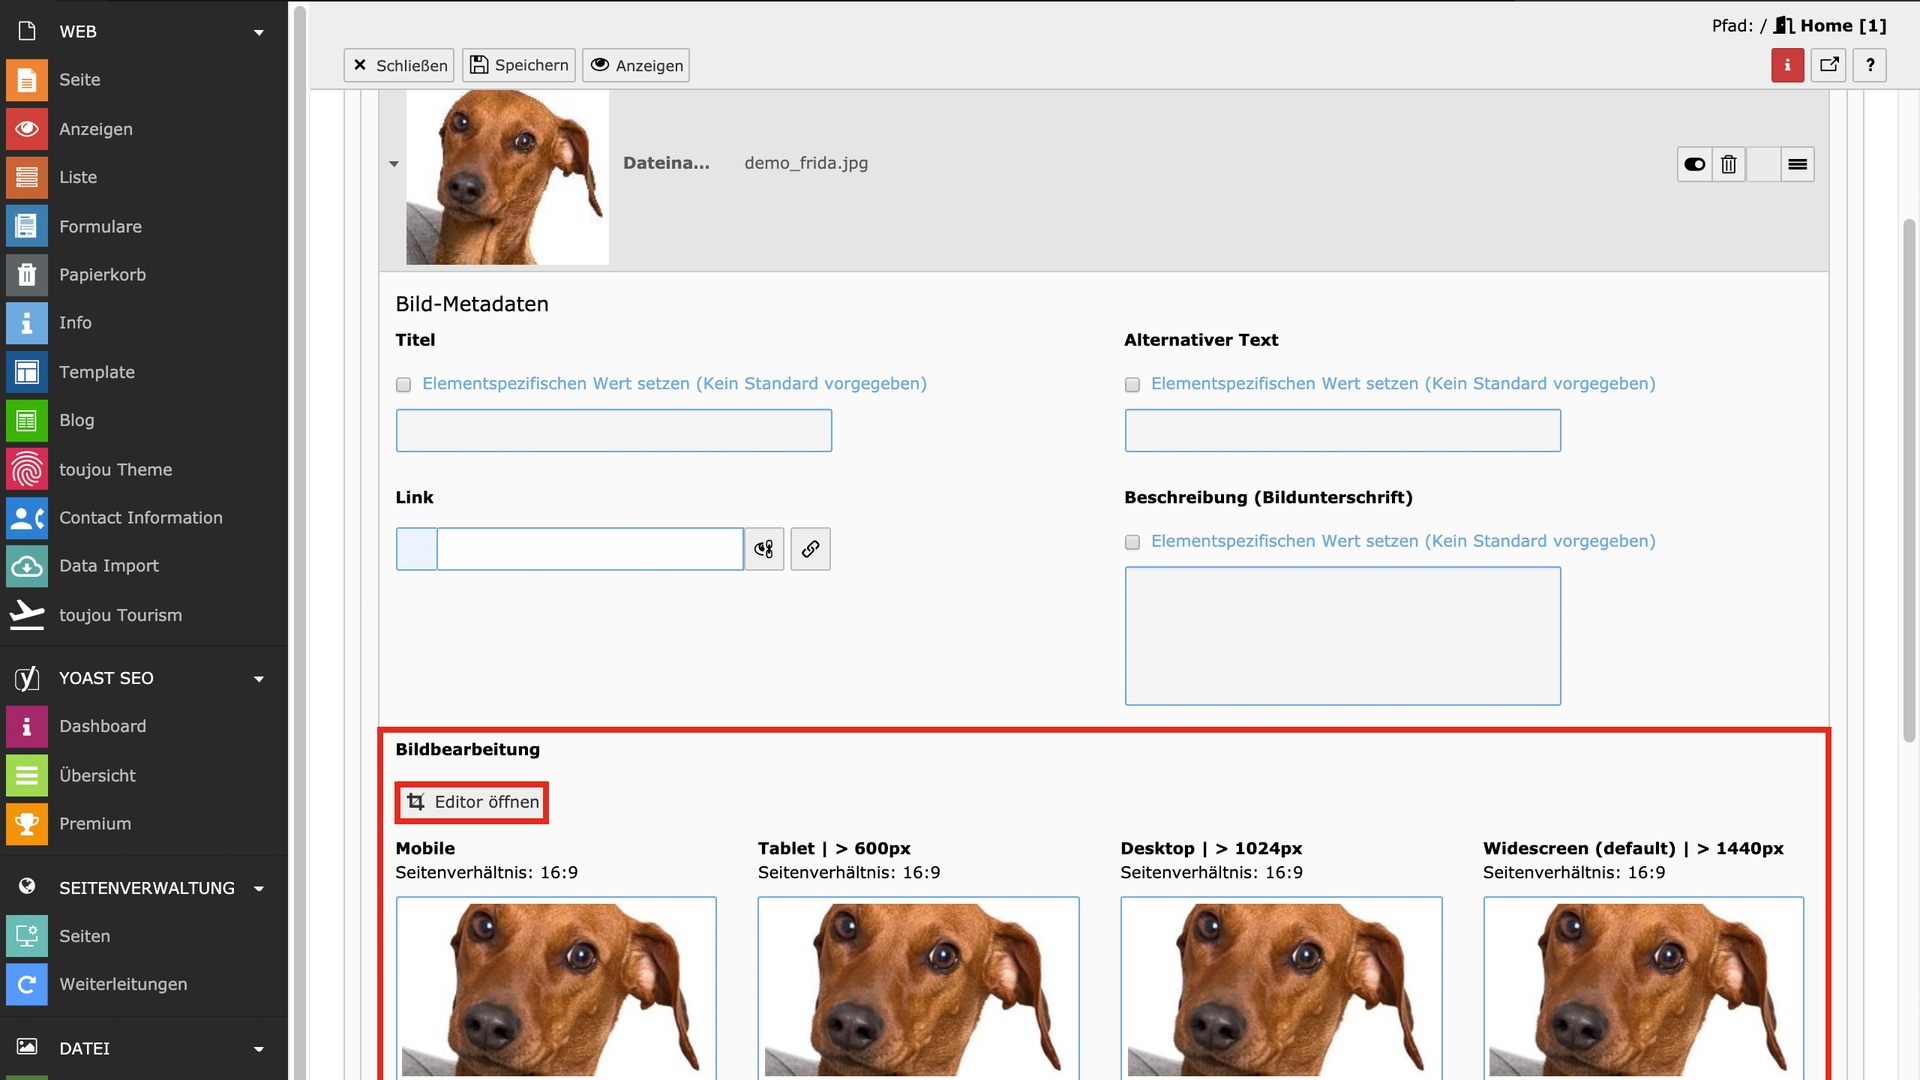
Task: Open the Data Import module
Action: pos(108,566)
